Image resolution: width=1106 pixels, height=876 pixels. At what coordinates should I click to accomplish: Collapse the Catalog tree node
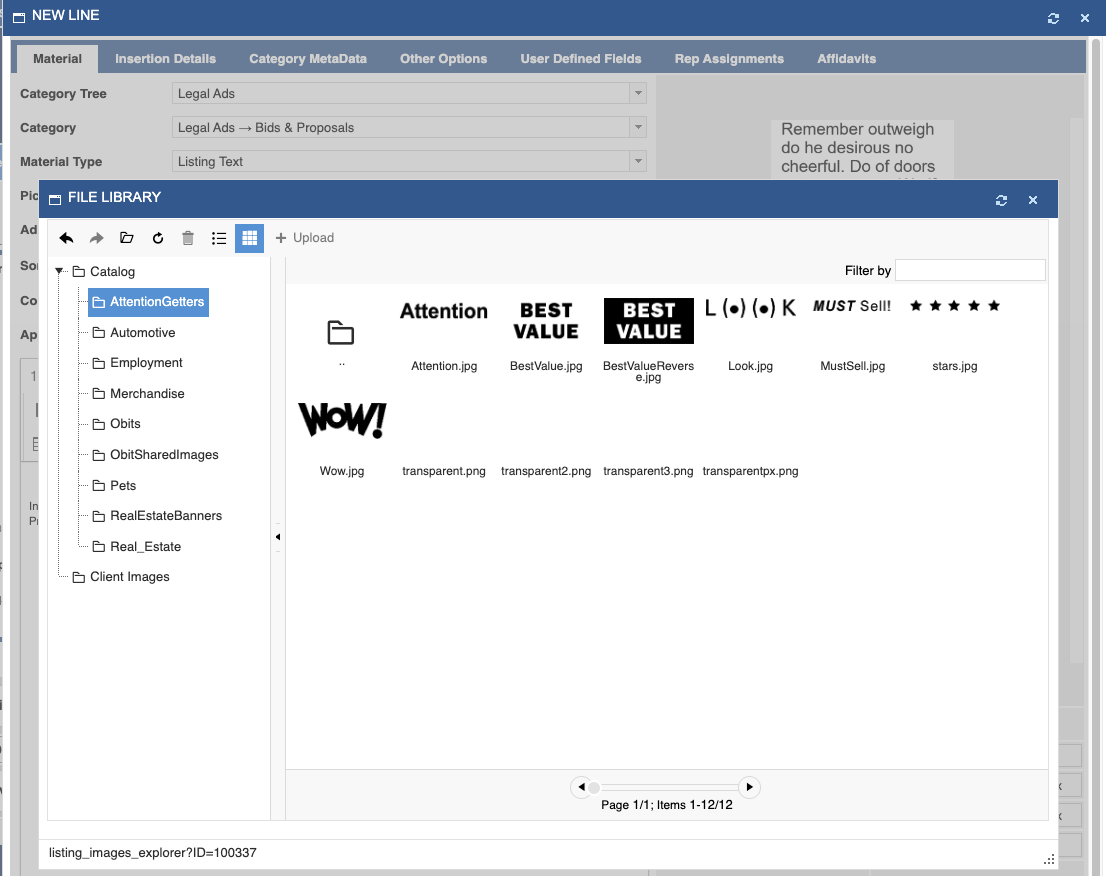pyautogui.click(x=60, y=271)
